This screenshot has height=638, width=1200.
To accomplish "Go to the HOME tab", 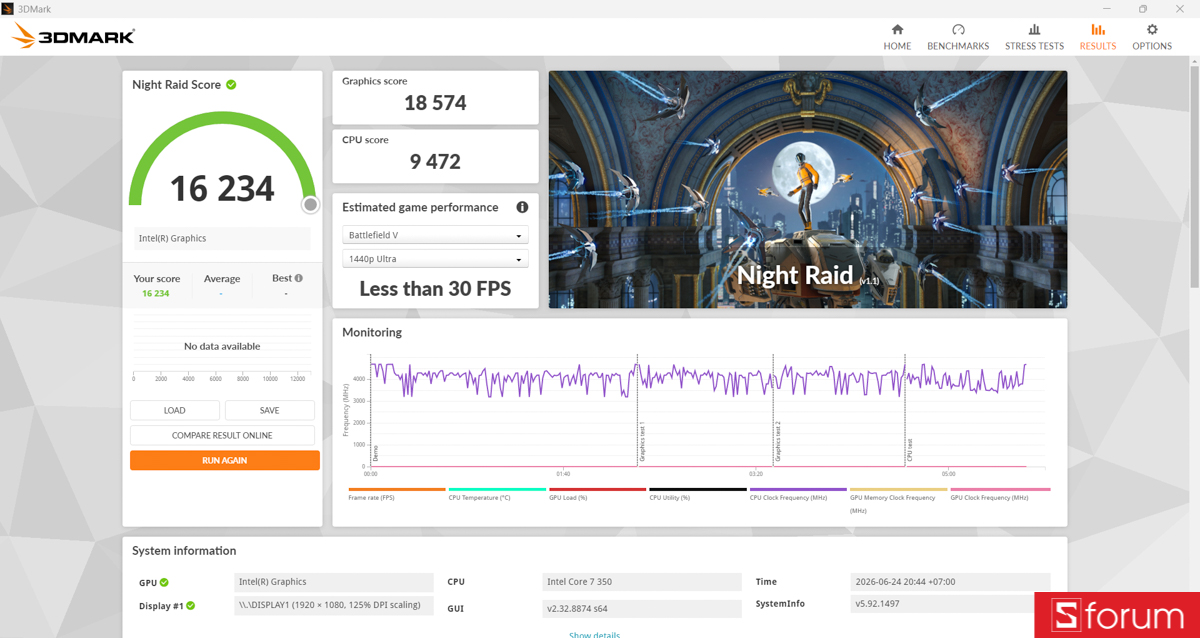I will coord(897,37).
